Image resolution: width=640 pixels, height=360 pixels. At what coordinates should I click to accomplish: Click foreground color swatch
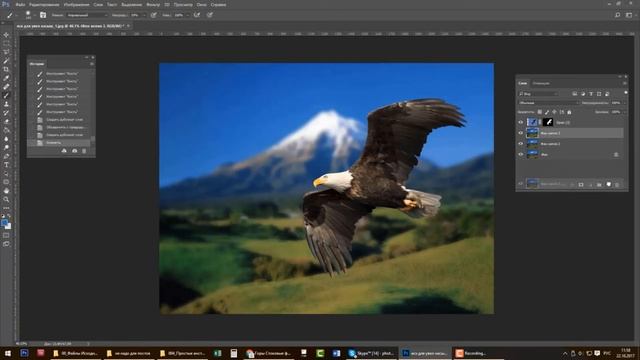coord(4,223)
